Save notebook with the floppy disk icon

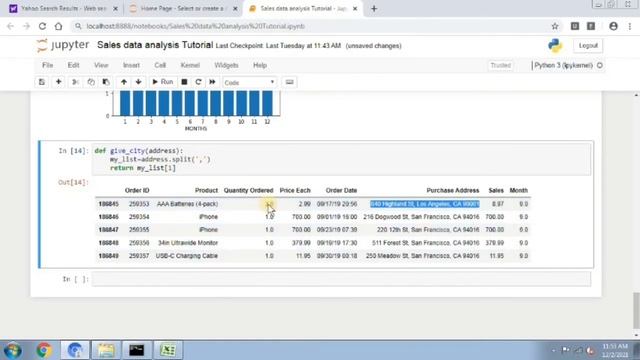42,82
